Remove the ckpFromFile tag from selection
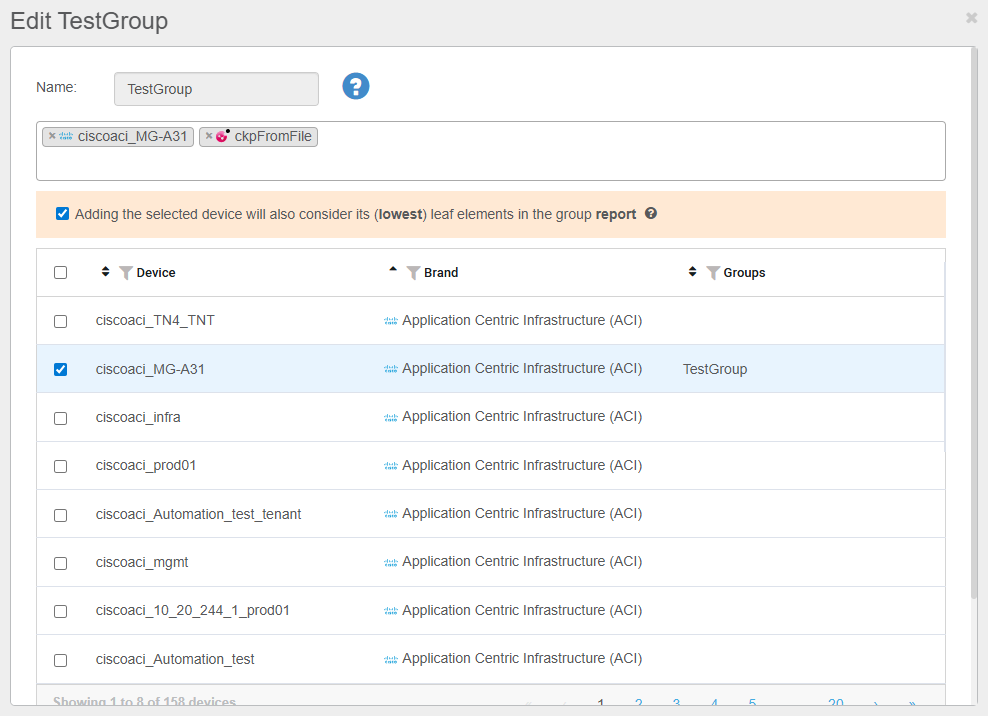 [209, 137]
